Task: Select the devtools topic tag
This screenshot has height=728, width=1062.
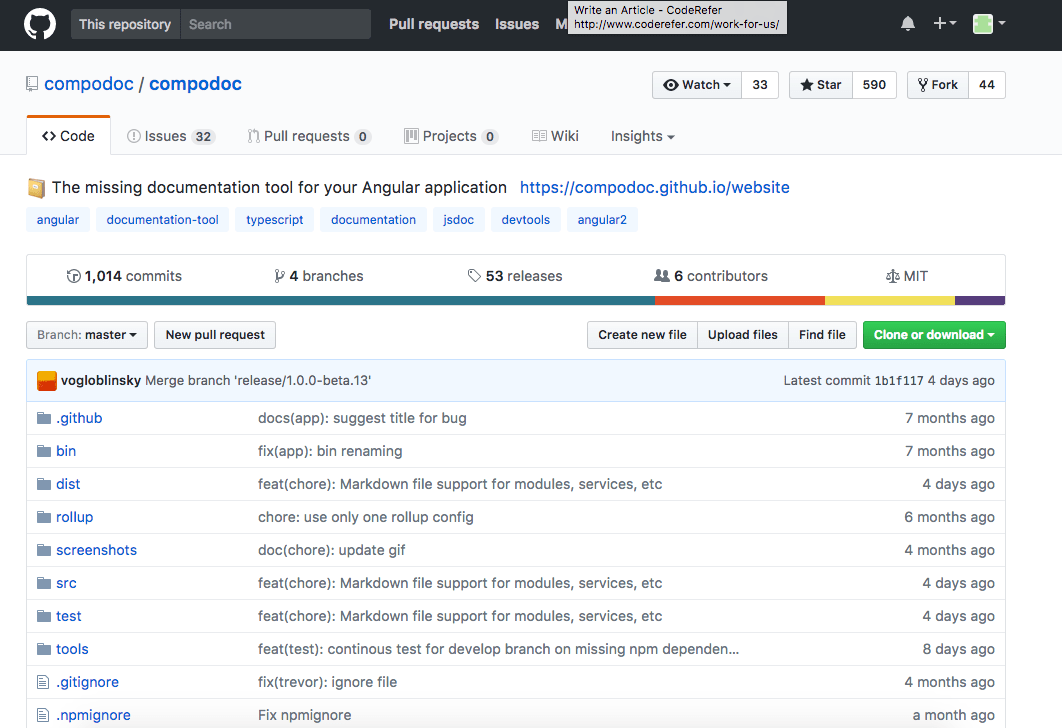Action: [526, 219]
